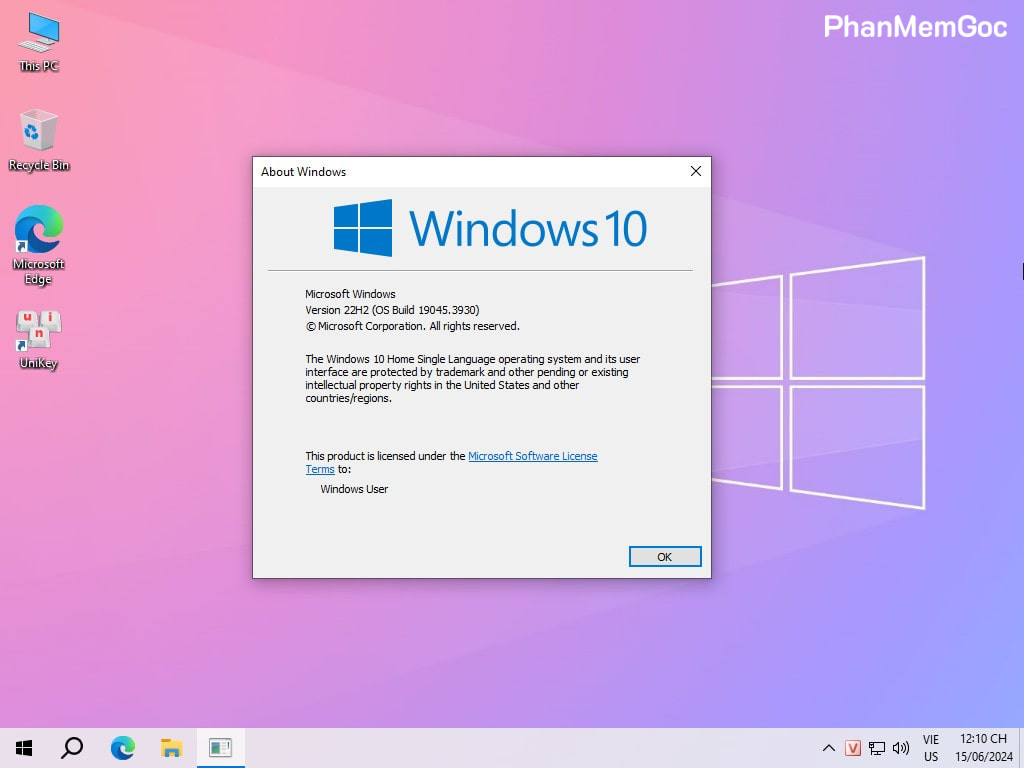Launch Edge from the taskbar
Image resolution: width=1024 pixels, height=768 pixels.
point(122,747)
